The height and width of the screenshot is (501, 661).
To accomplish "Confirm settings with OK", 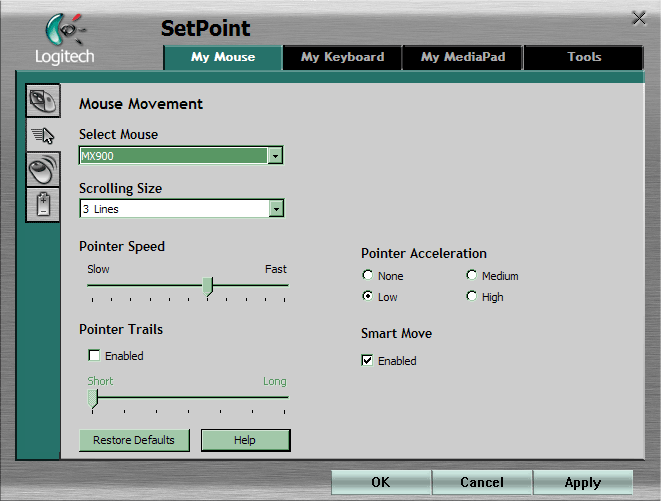I will [x=381, y=482].
